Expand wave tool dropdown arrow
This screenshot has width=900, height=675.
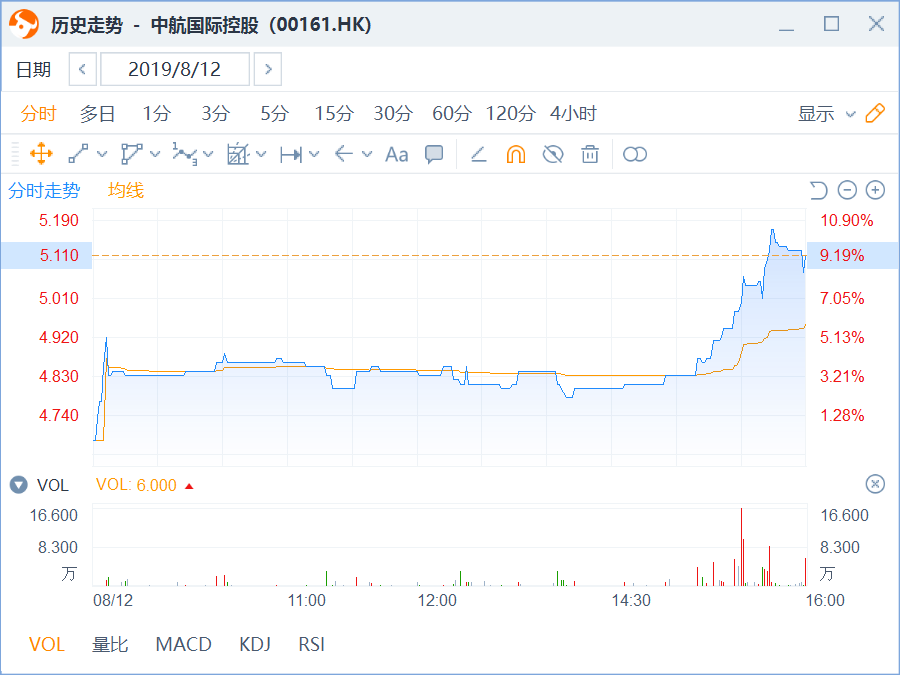pyautogui.click(x=208, y=154)
